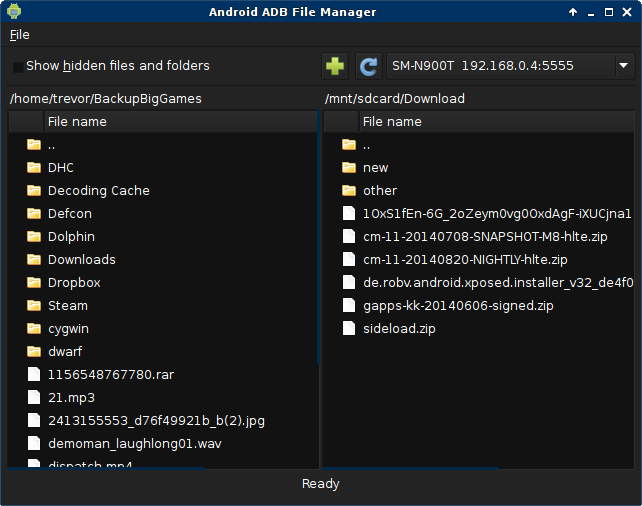This screenshot has height=506, width=642.
Task: Click file icon of gapps-kk-20140606-signed.zip
Action: pos(349,305)
